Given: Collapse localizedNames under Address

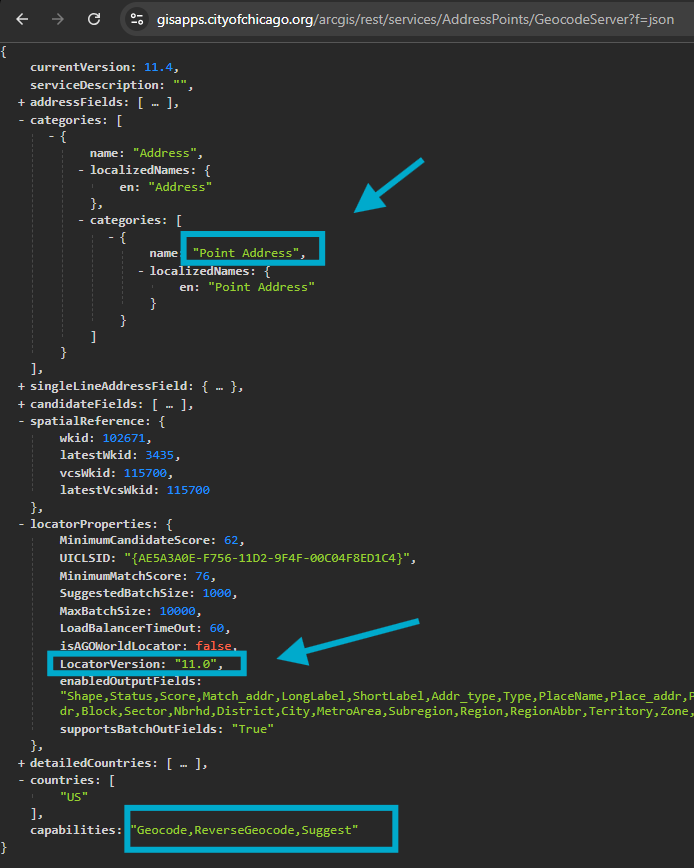Looking at the screenshot, I should click(81, 170).
